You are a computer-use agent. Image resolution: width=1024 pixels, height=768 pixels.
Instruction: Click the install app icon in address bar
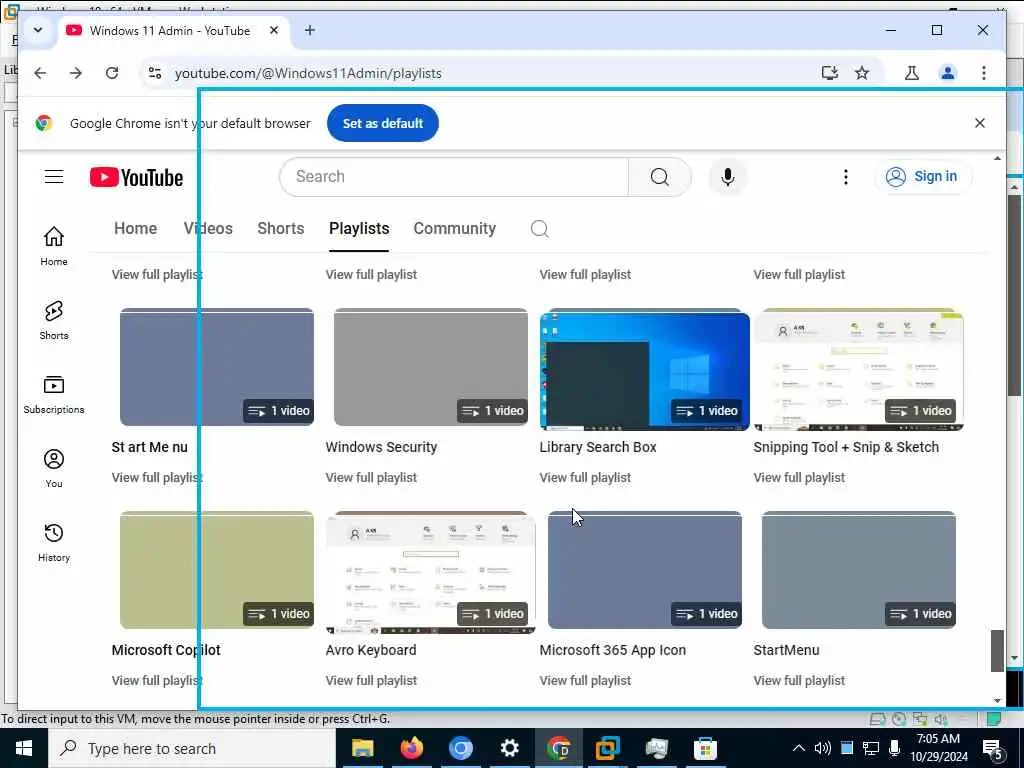pyautogui.click(x=829, y=72)
